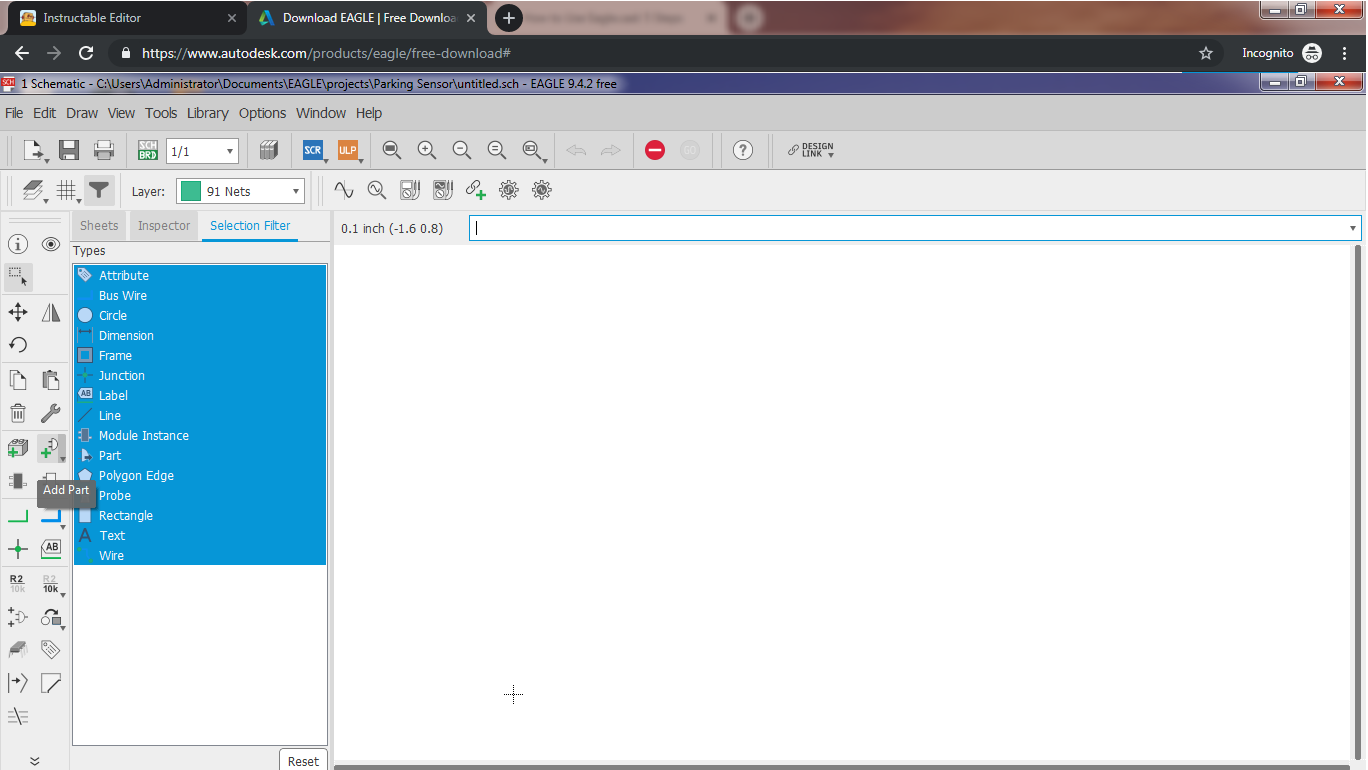Click the Add Part tool

pos(49,449)
